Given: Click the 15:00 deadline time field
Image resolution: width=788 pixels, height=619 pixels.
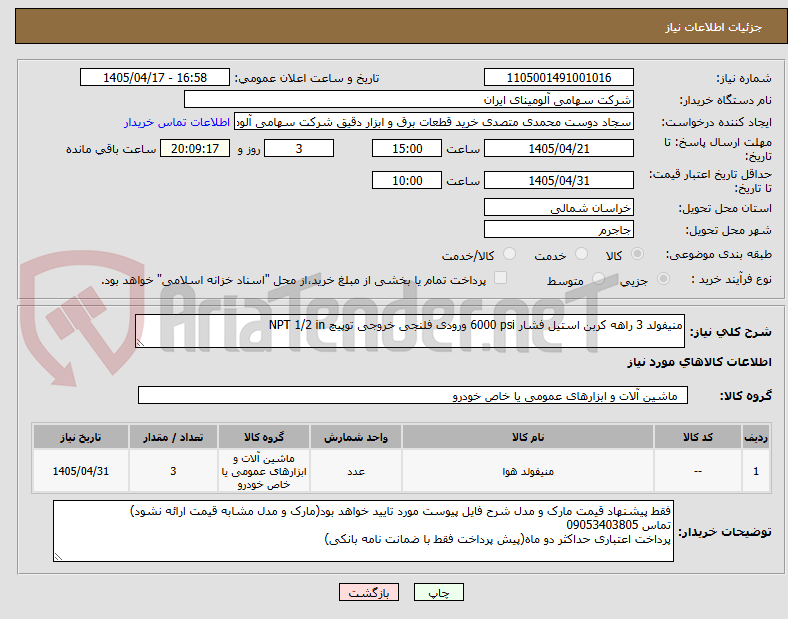Looking at the screenshot, I should point(407,149).
